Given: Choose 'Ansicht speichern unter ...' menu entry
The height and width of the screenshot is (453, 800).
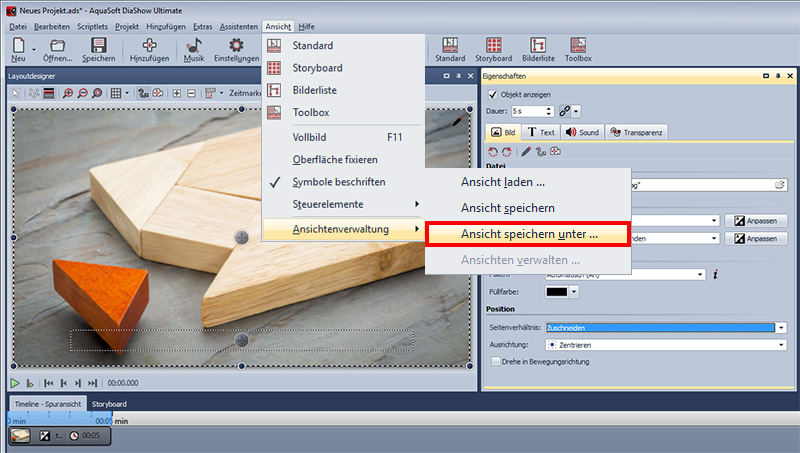Looking at the screenshot, I should (x=528, y=234).
